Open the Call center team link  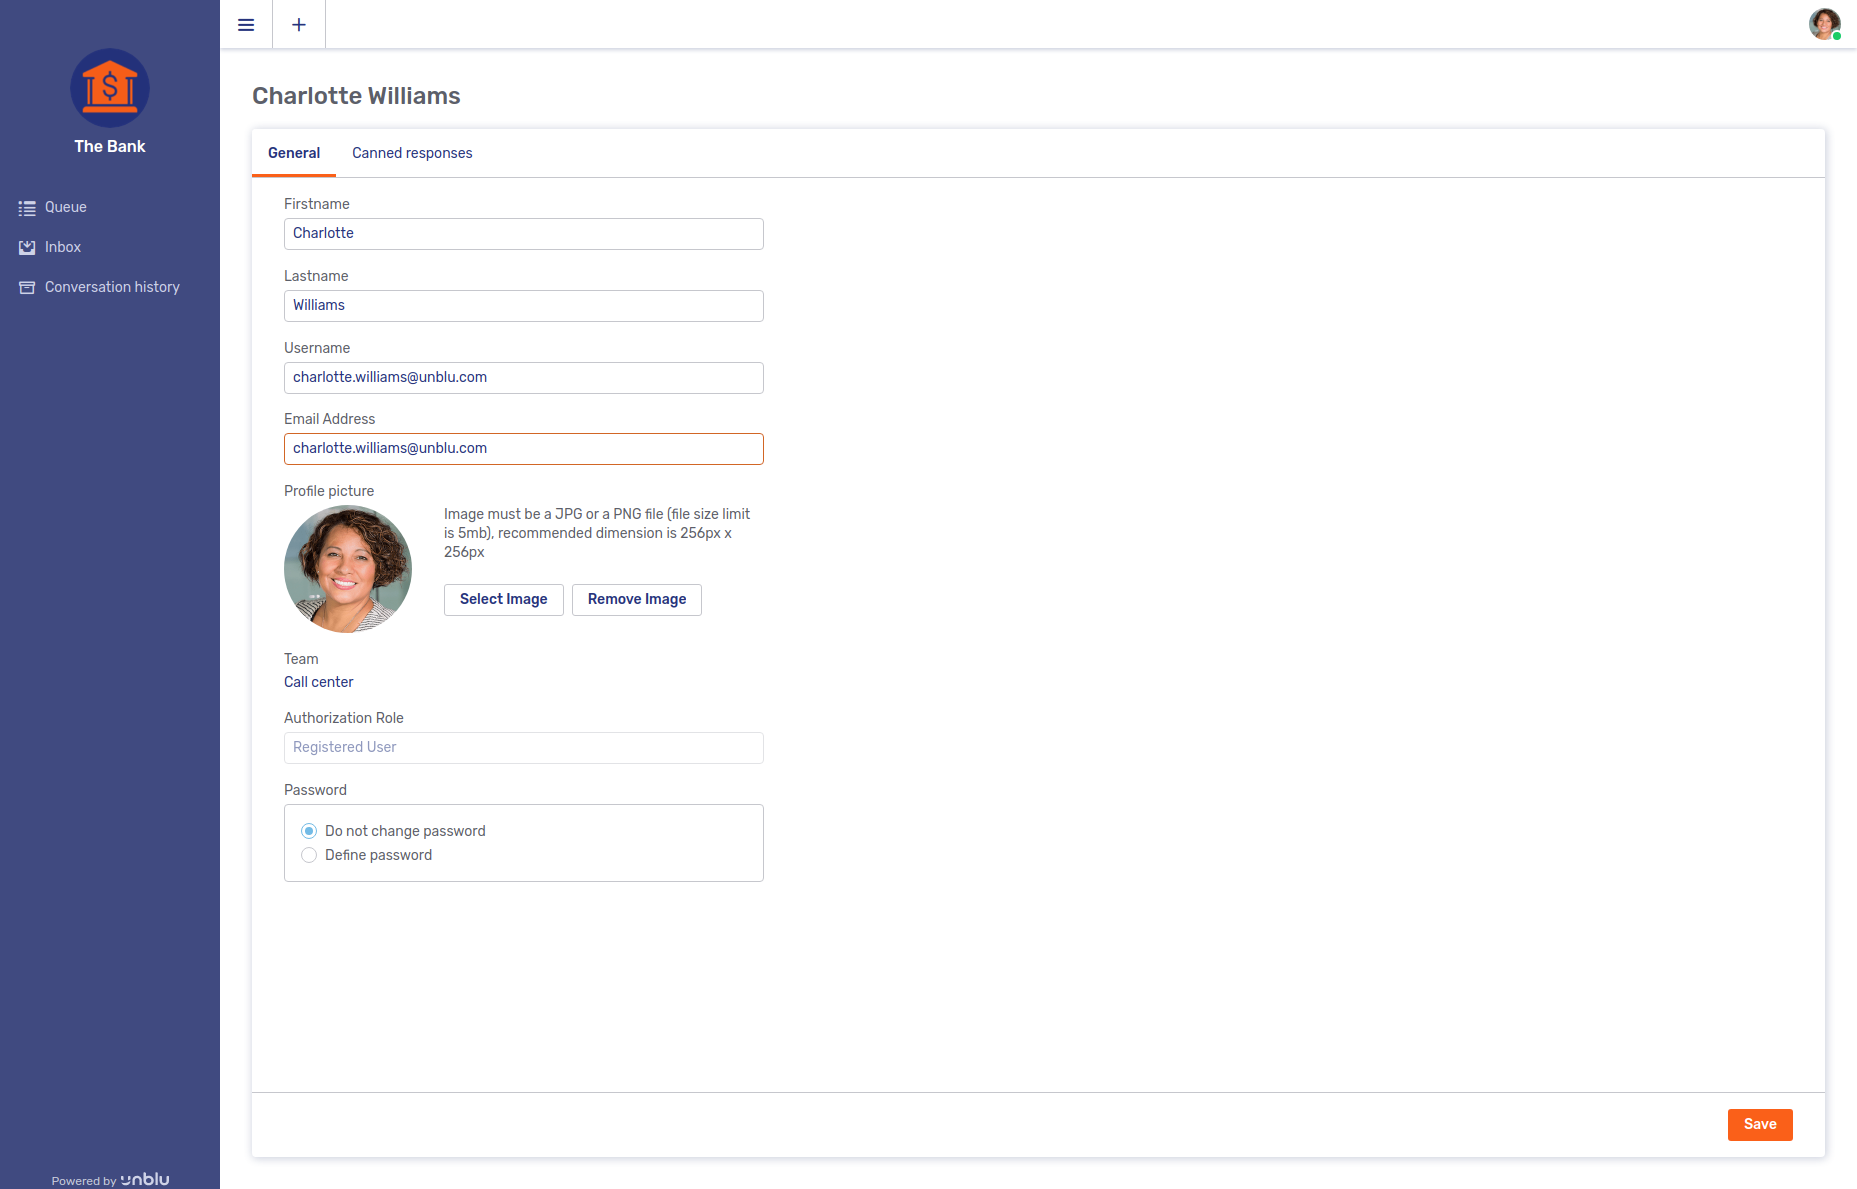click(x=318, y=682)
